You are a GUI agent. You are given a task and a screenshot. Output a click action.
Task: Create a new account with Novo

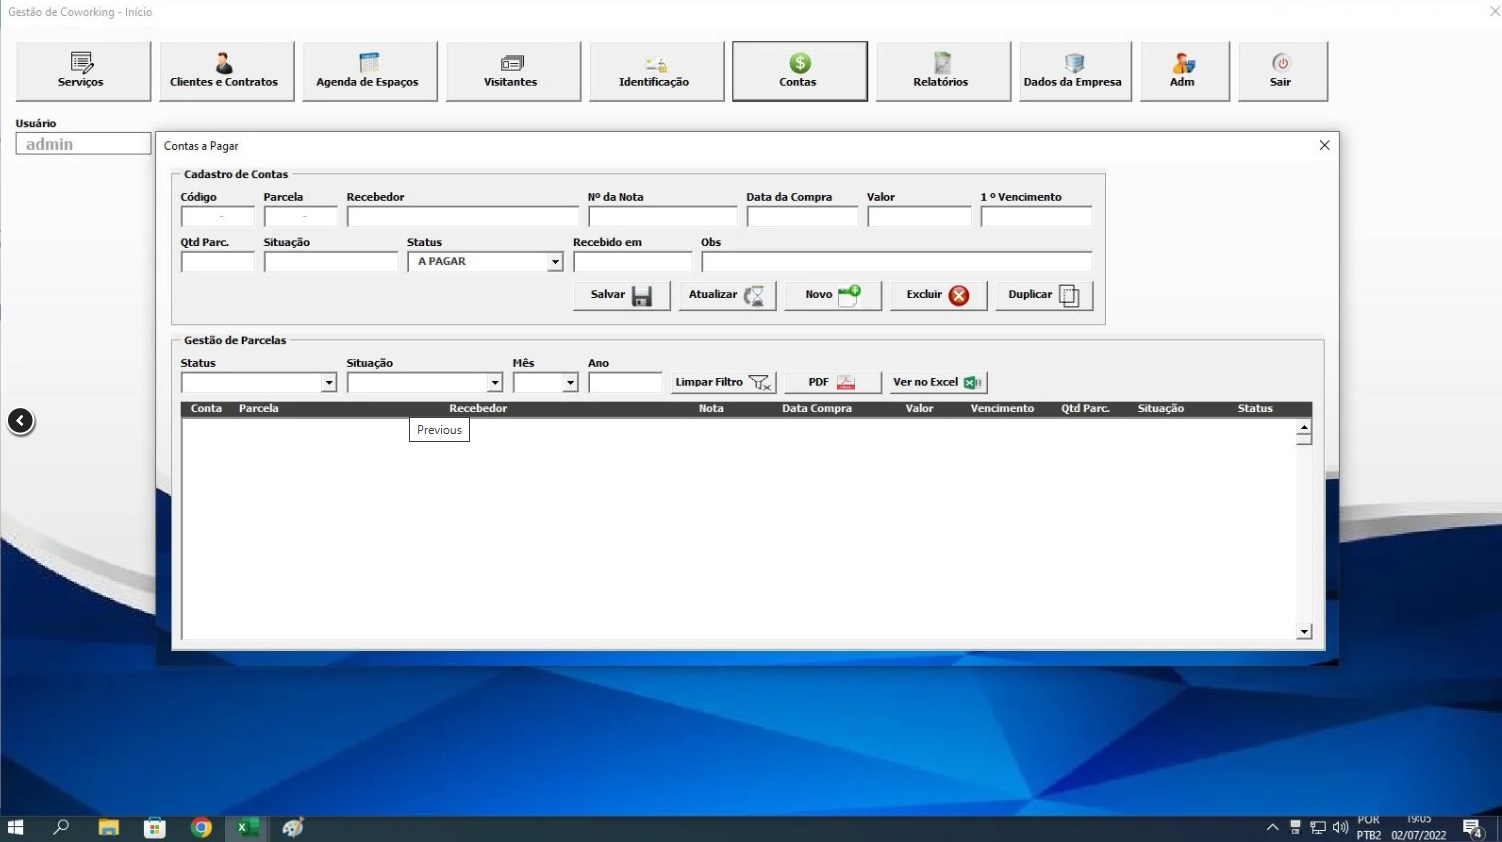pyautogui.click(x=832, y=295)
